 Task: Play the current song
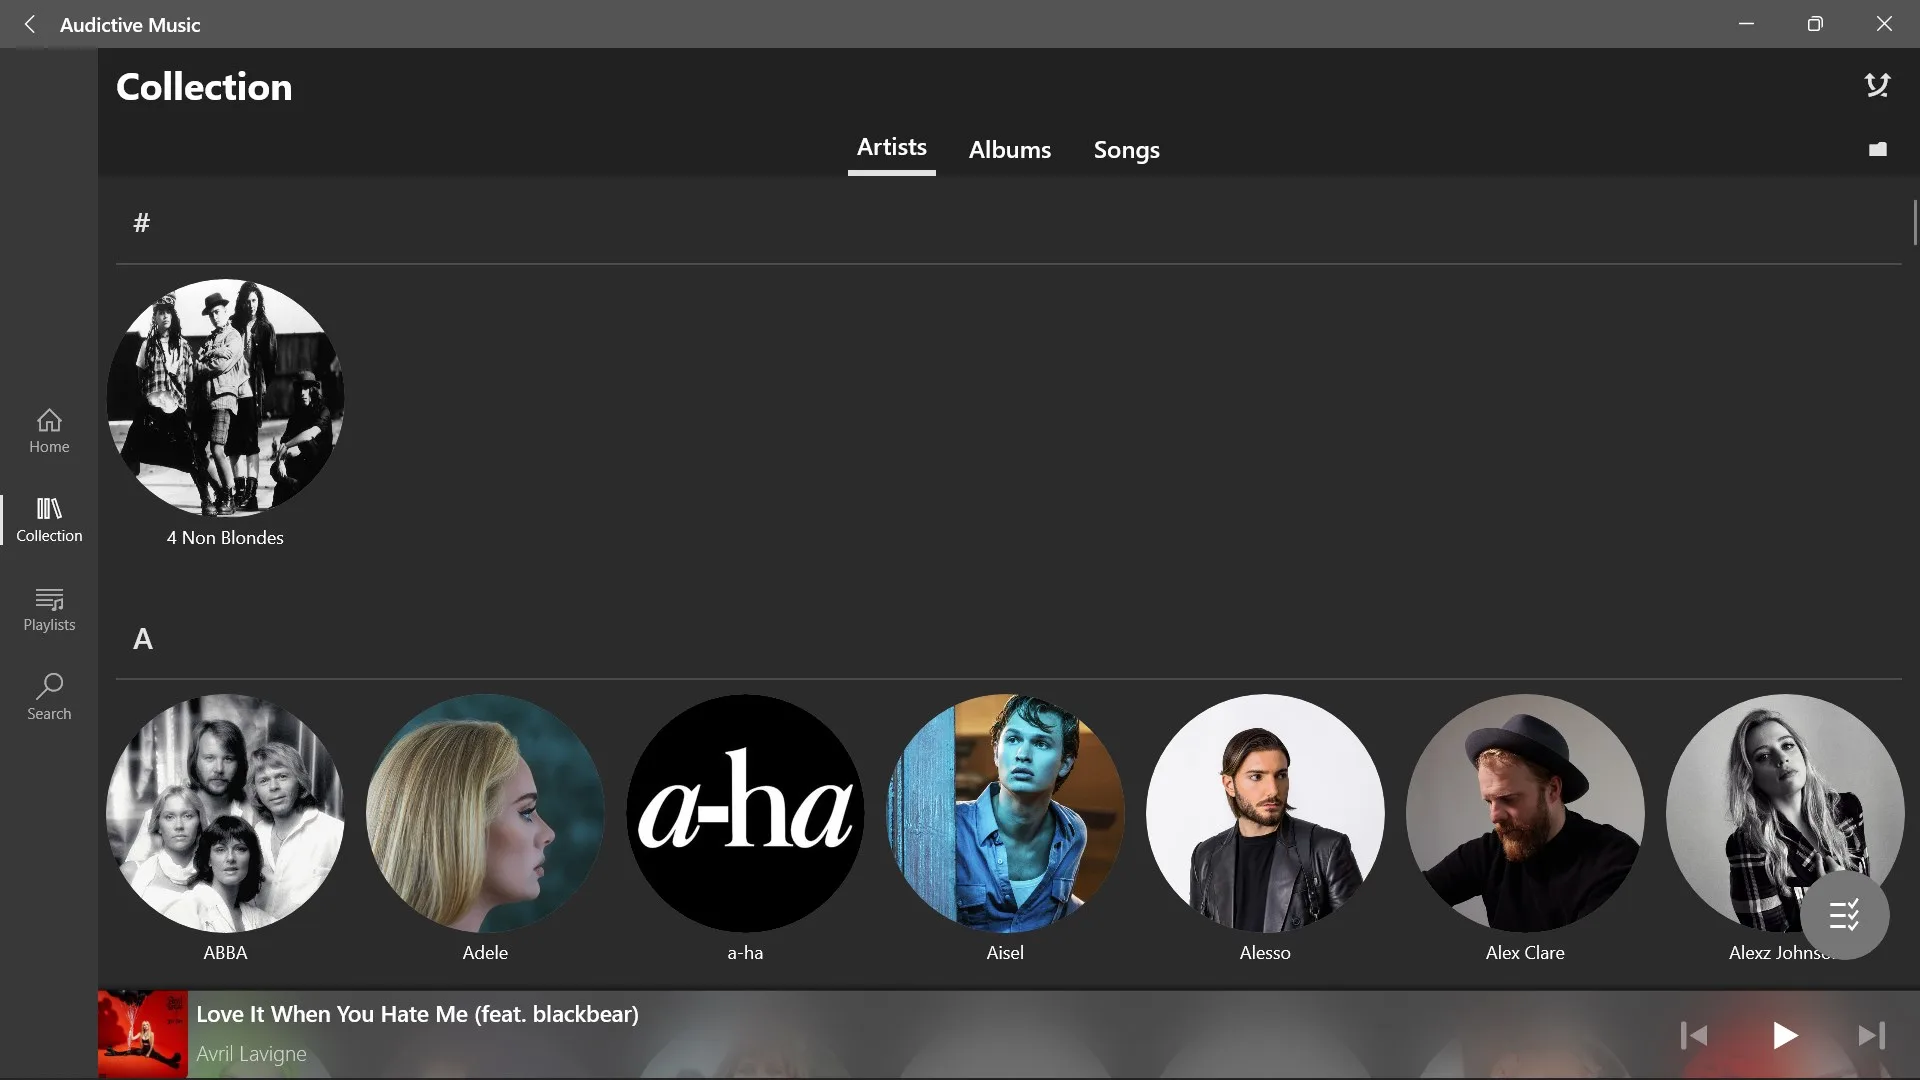pyautogui.click(x=1785, y=1035)
